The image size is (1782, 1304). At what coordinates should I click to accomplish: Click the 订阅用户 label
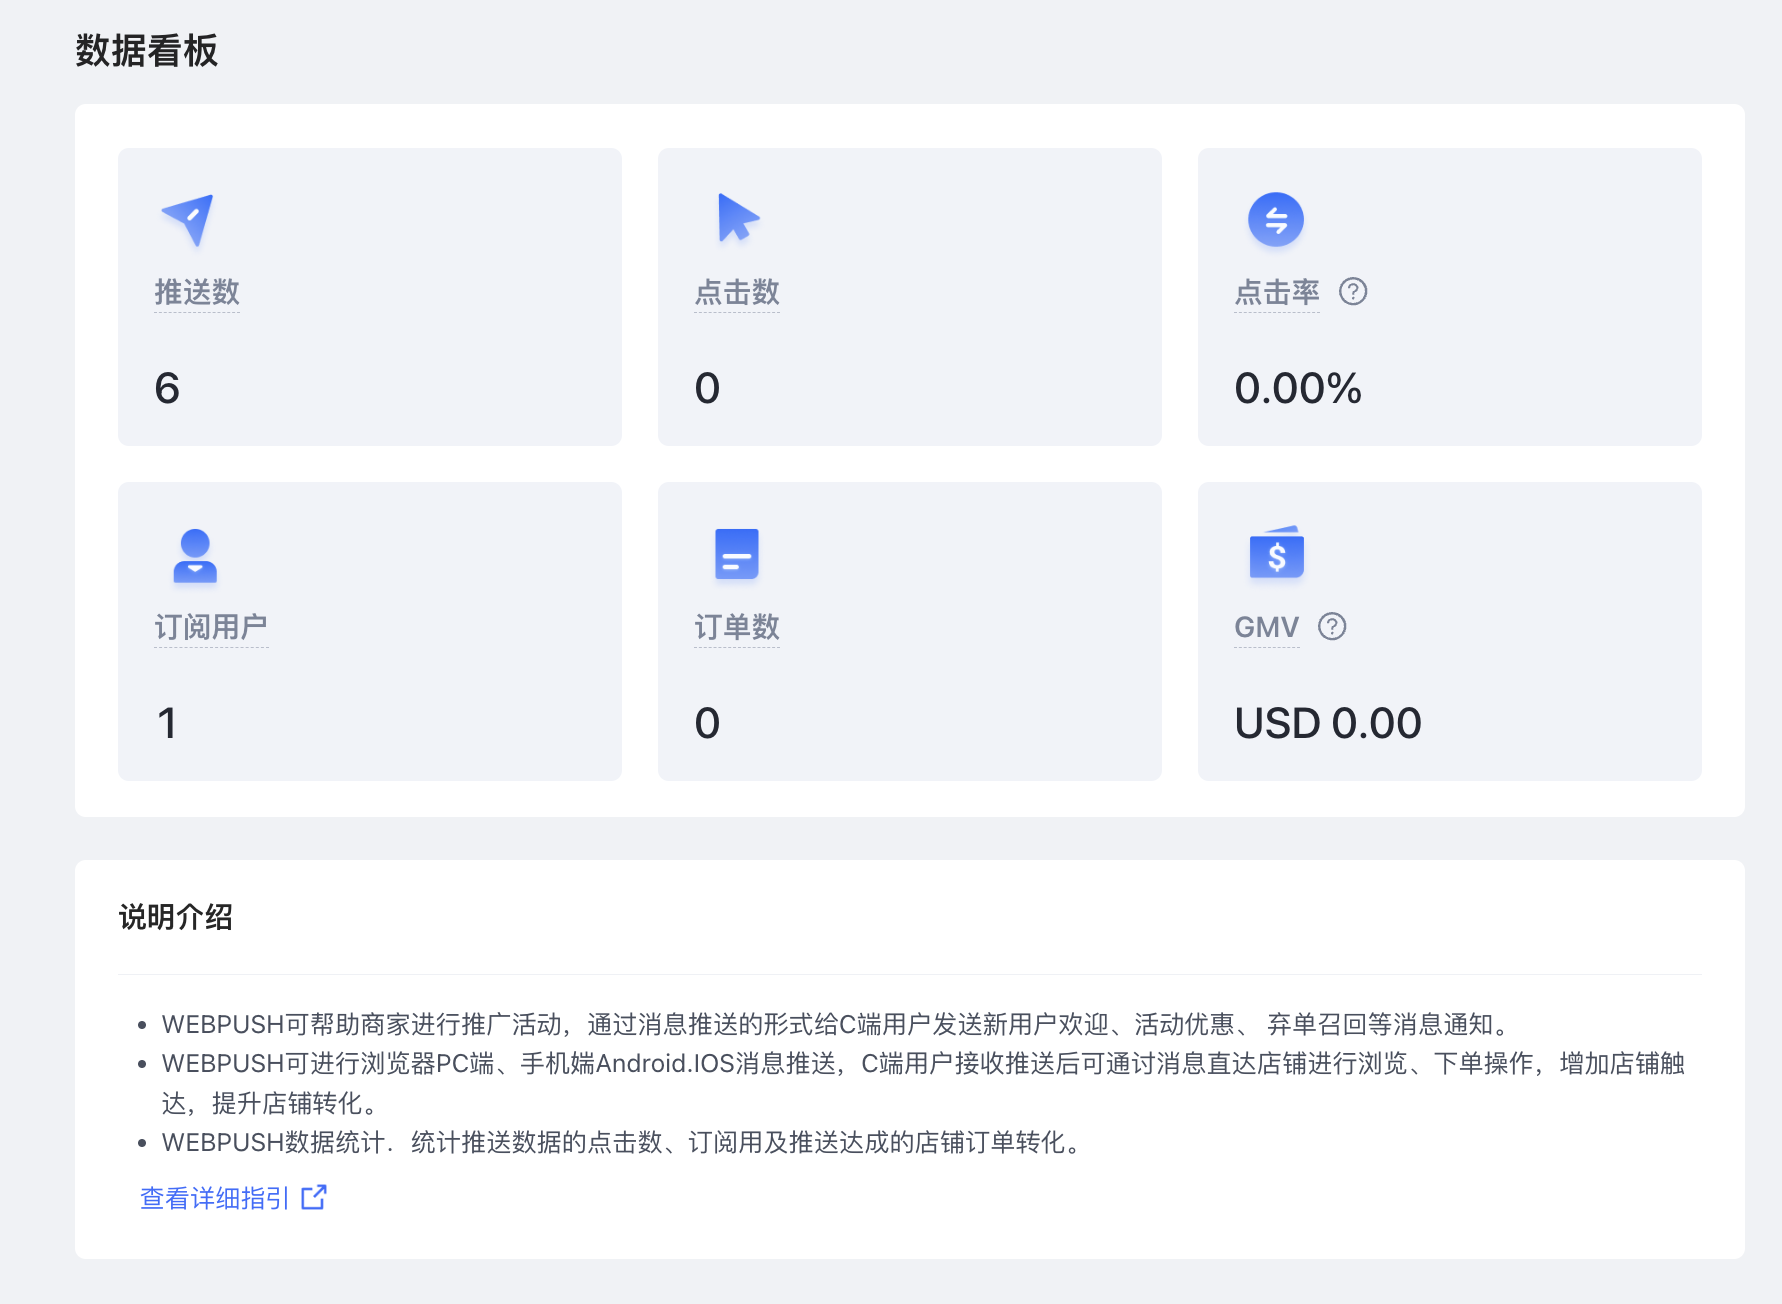tap(211, 627)
